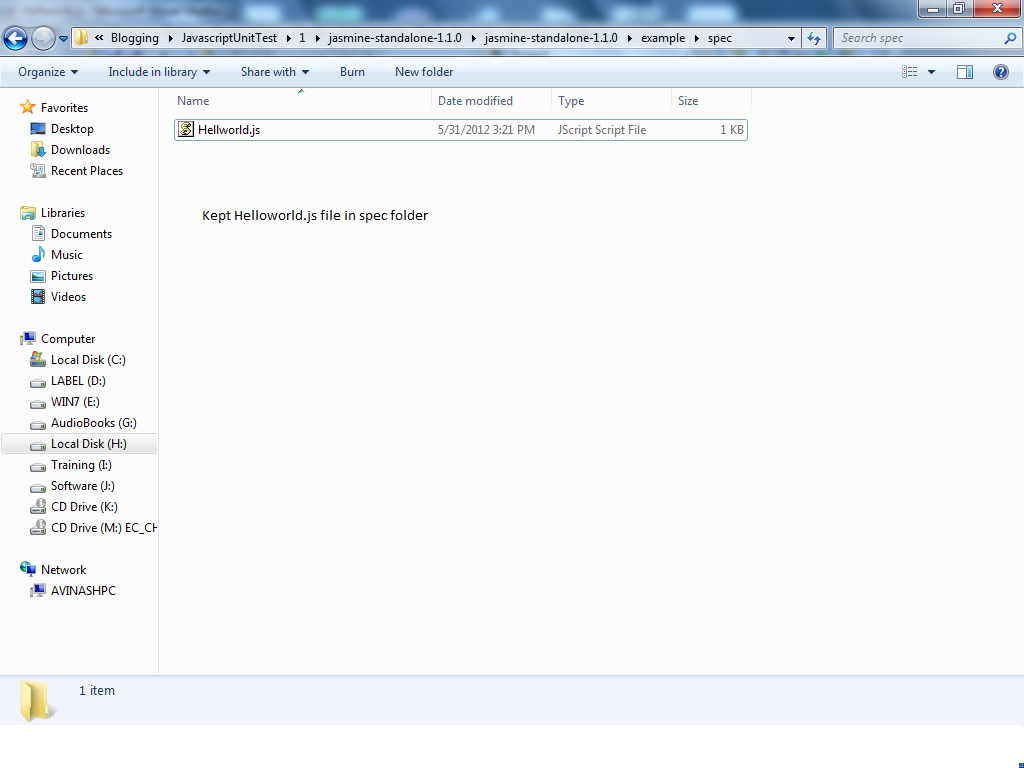Image resolution: width=1024 pixels, height=768 pixels.
Task: Open the Share with menu
Action: click(x=274, y=72)
